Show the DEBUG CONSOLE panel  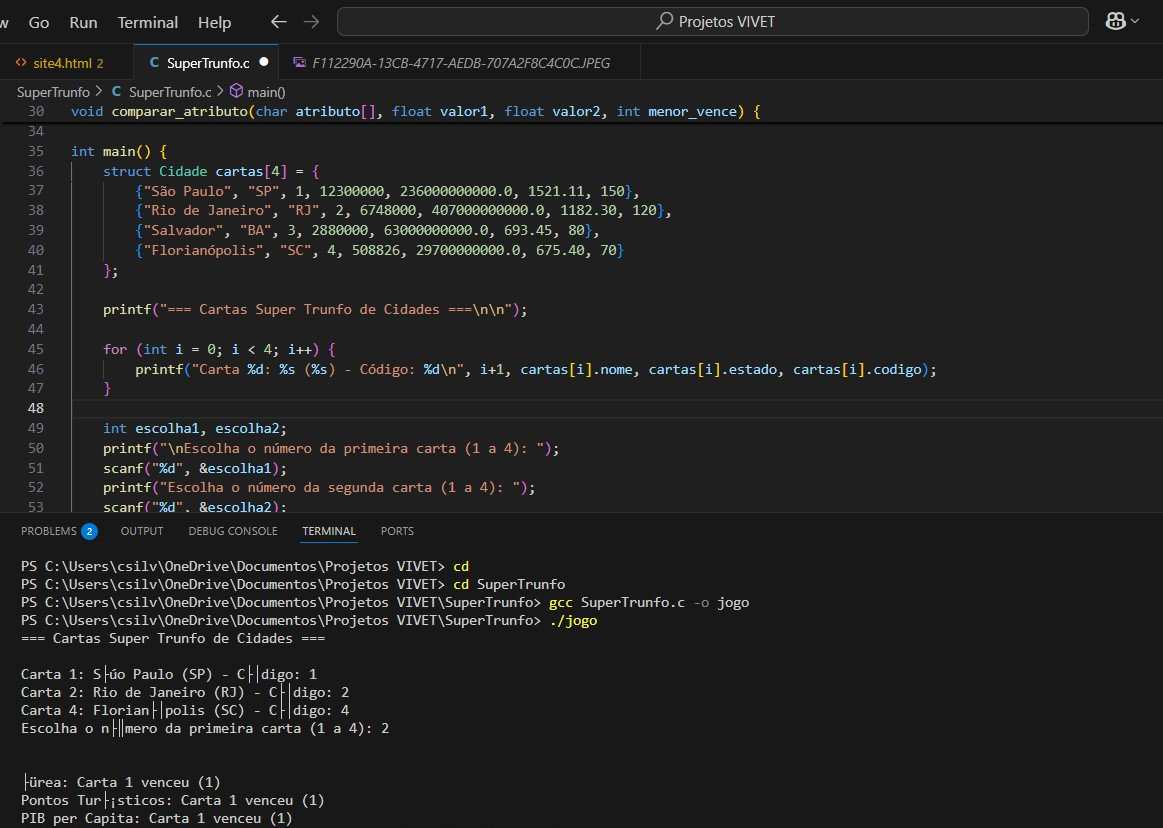point(232,531)
